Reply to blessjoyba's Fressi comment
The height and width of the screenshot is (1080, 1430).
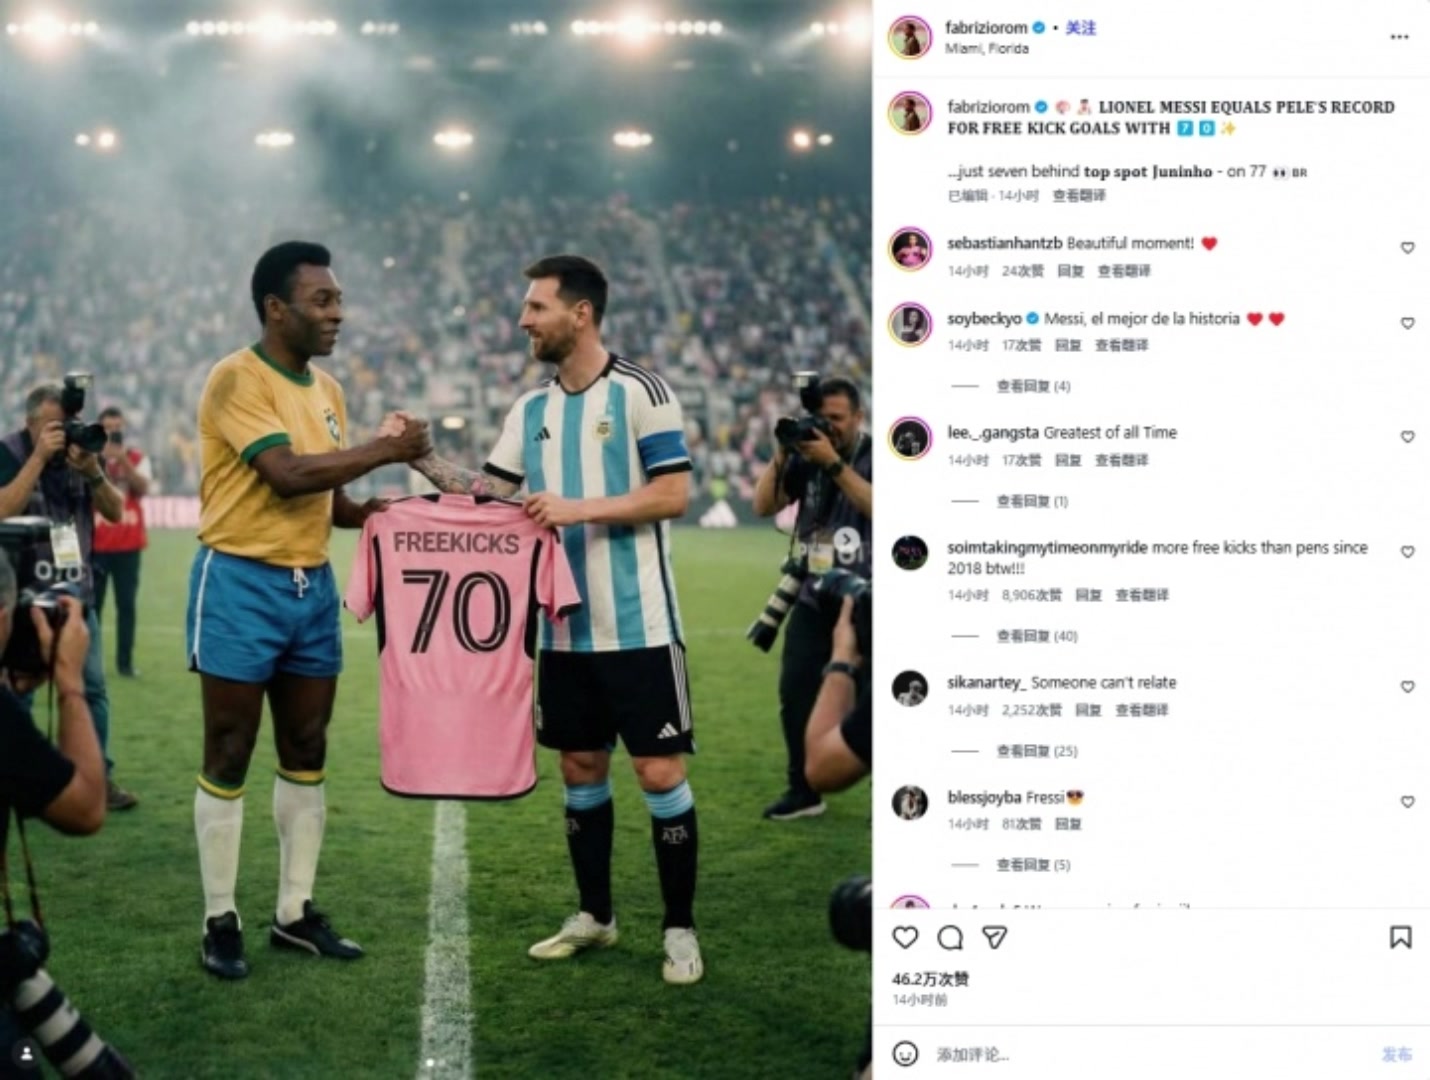click(x=1068, y=824)
